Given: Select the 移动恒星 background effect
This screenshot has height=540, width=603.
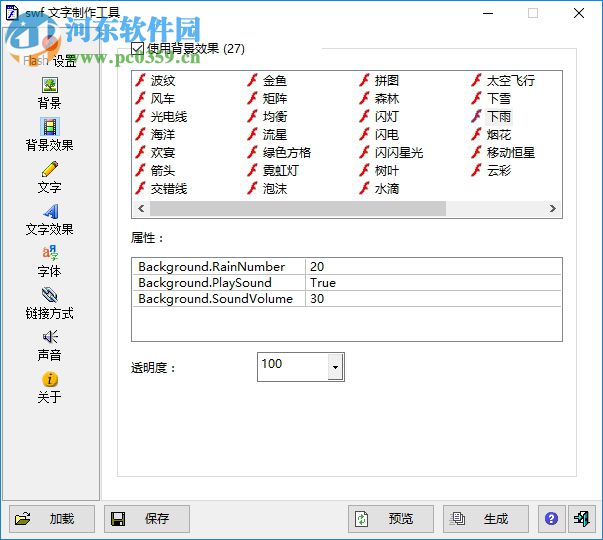Looking at the screenshot, I should [504, 153].
